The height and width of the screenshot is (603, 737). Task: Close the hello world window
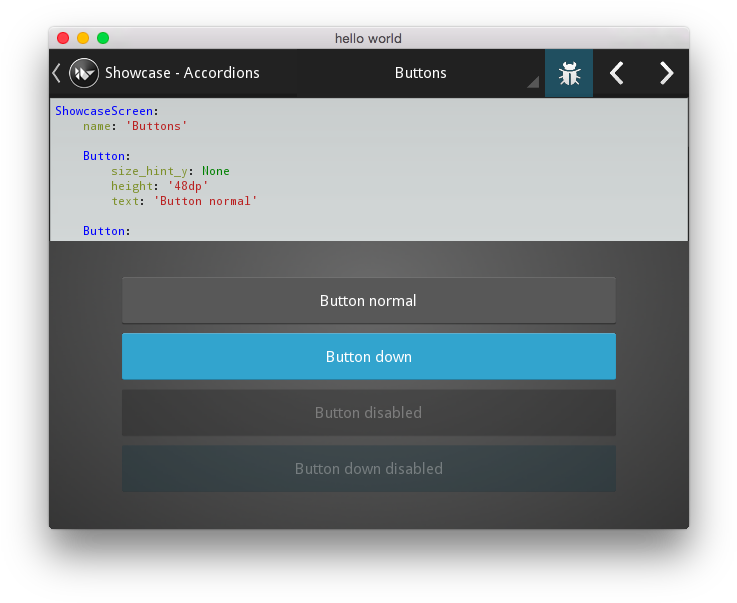63,38
